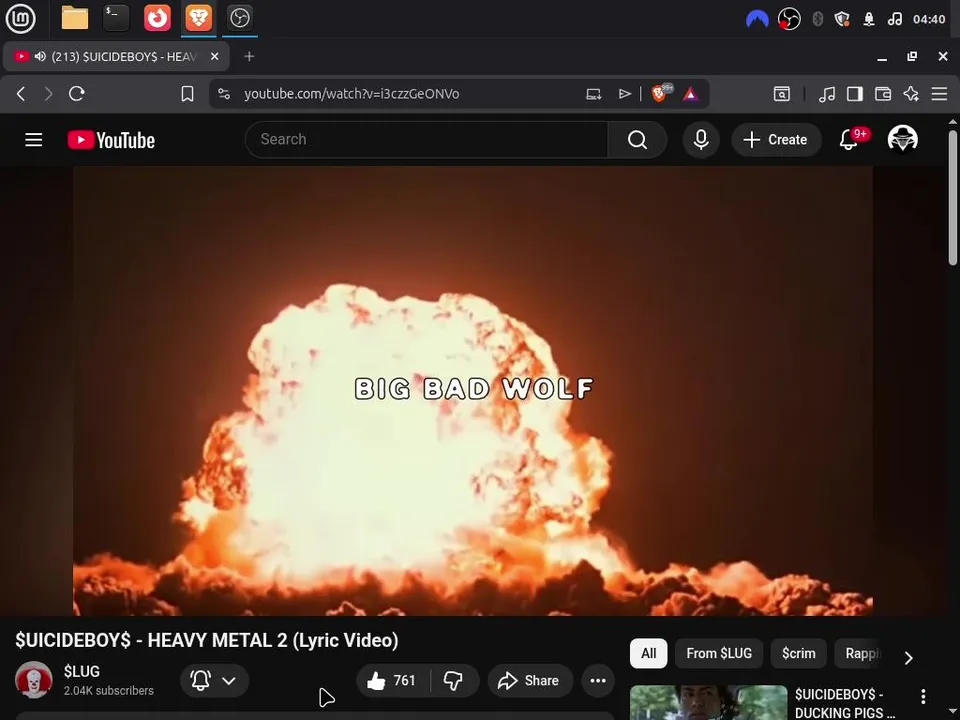Image resolution: width=960 pixels, height=720 pixels.
Task: Select the $UICIDEBOY$ YouTube browser tab
Action: (116, 56)
